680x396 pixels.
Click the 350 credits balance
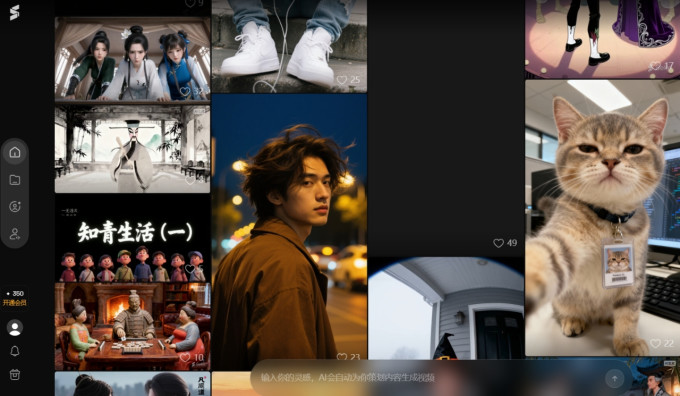click(15, 294)
